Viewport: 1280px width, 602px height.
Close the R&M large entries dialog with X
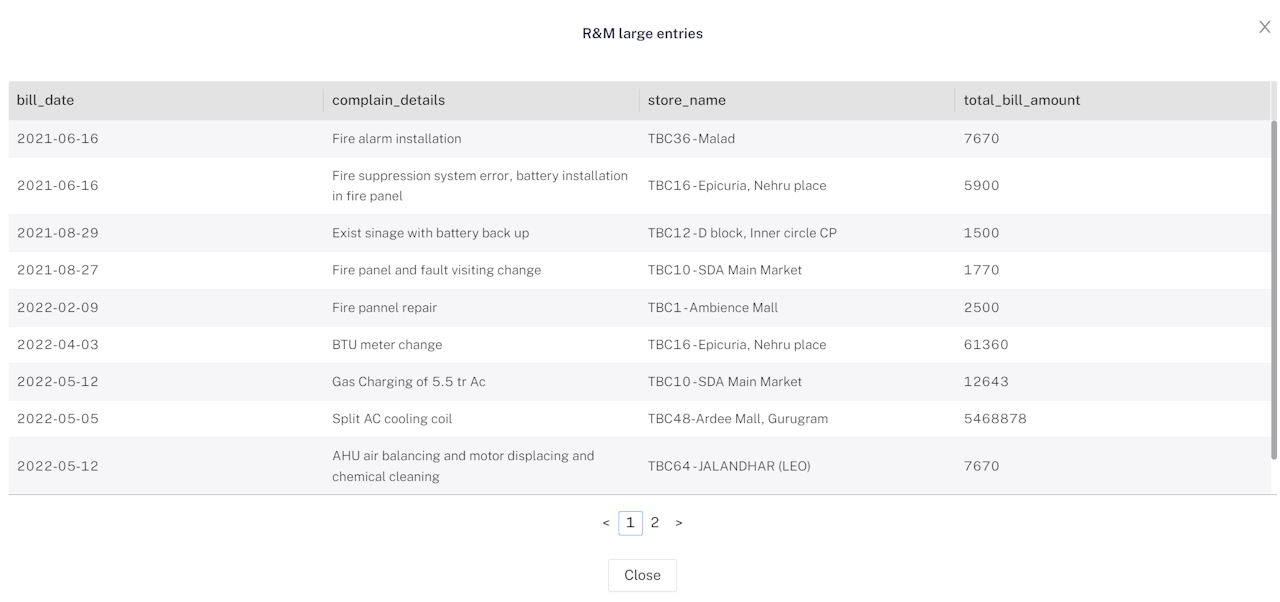1264,28
